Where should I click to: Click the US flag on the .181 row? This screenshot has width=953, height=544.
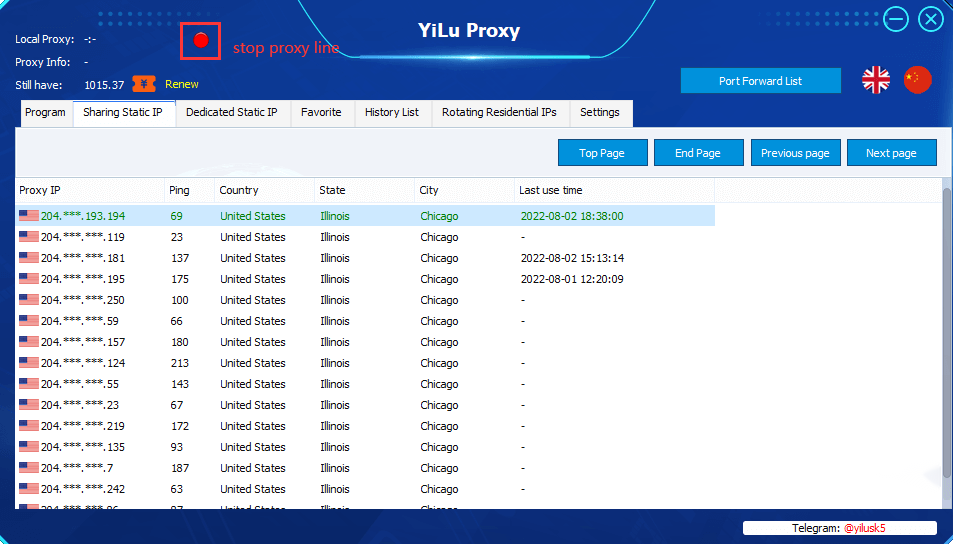[29, 257]
